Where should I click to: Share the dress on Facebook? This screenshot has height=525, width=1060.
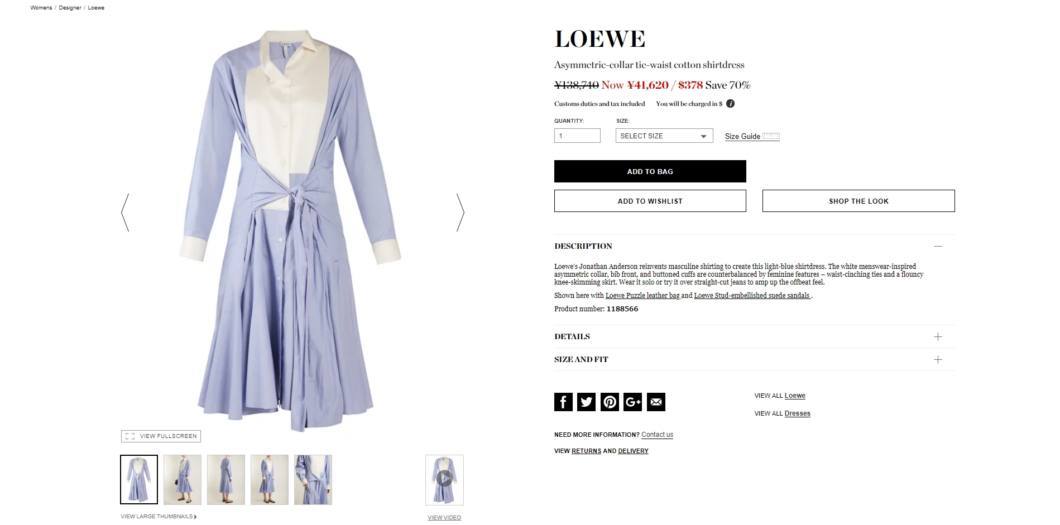tap(563, 402)
